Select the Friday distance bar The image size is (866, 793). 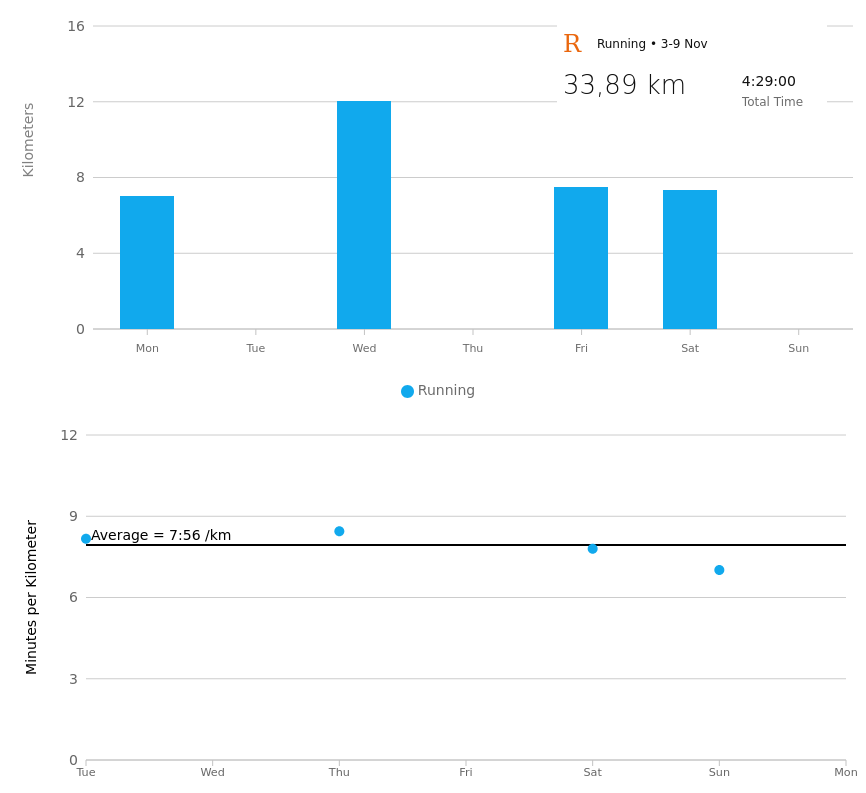(x=581, y=258)
